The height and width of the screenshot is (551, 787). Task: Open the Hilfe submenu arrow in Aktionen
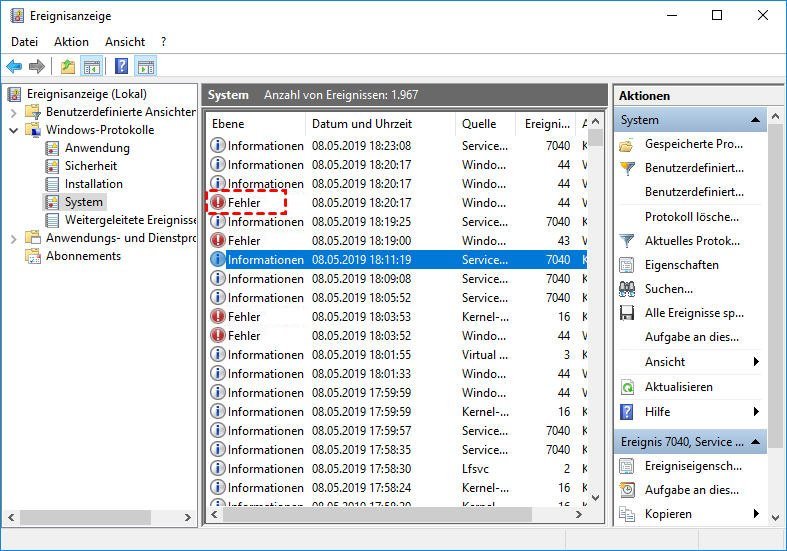tap(756, 411)
